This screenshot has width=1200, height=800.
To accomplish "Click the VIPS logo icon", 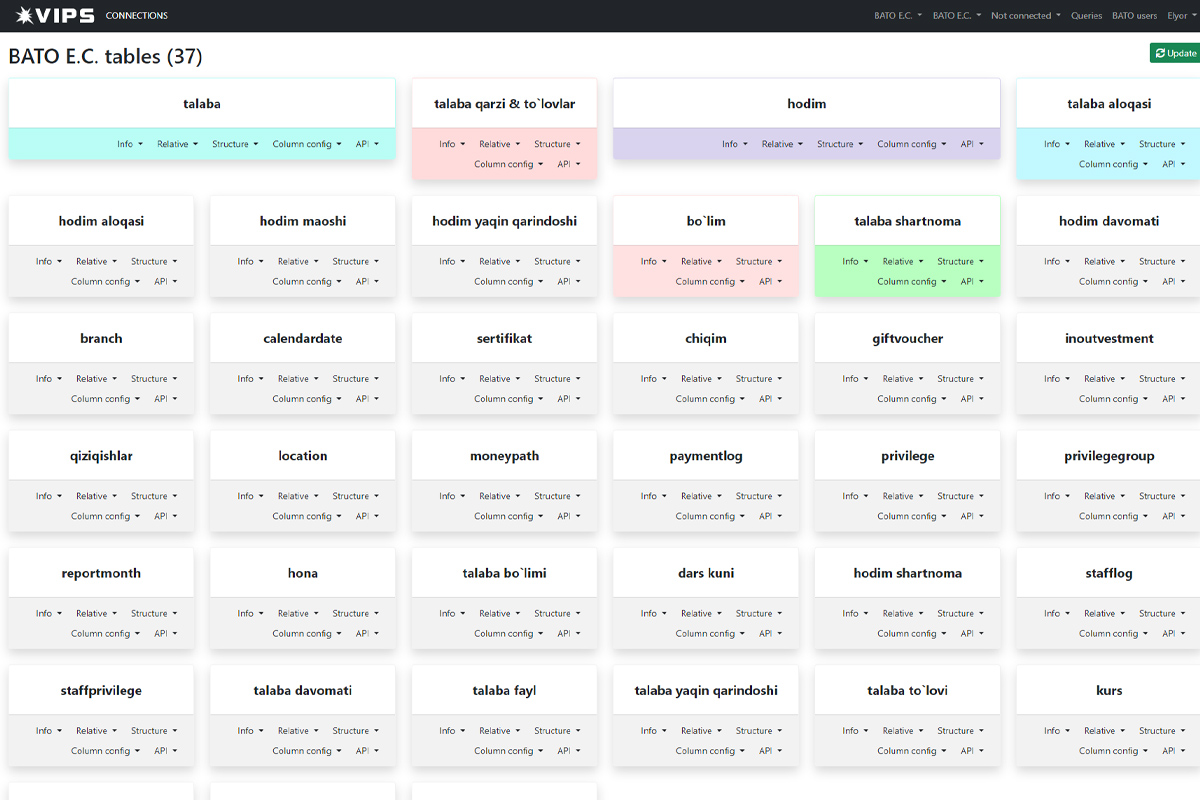I will click(x=24, y=15).
